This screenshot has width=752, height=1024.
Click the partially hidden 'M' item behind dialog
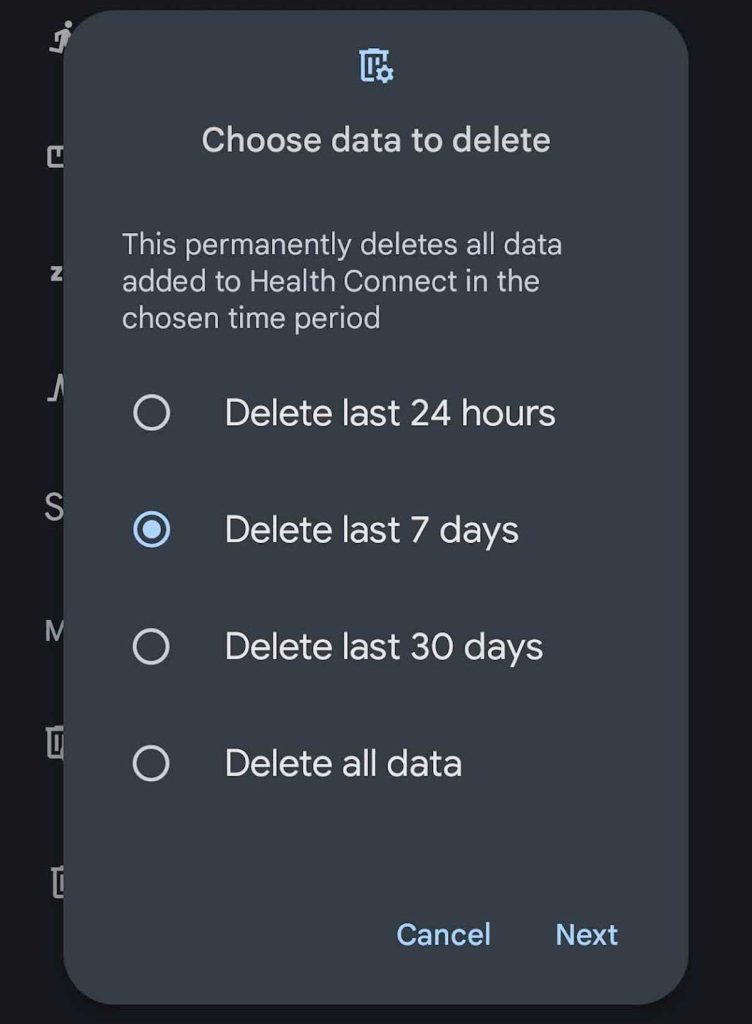[54, 631]
